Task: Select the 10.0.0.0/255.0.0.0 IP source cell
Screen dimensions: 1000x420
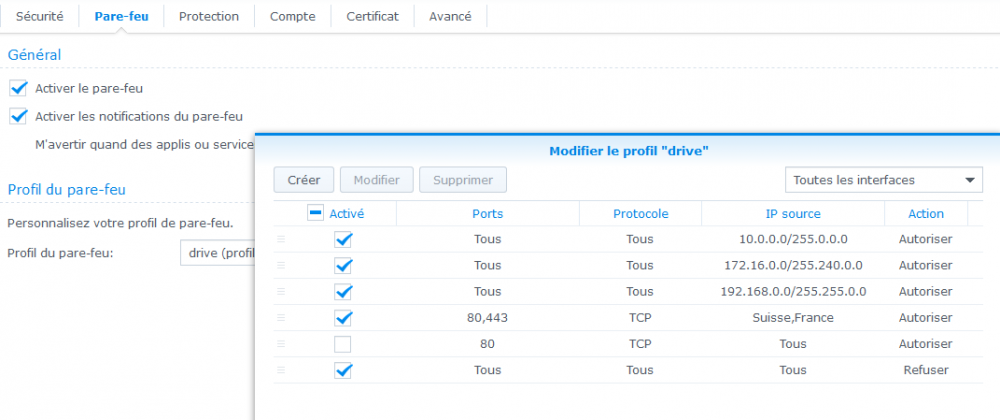Action: point(793,240)
